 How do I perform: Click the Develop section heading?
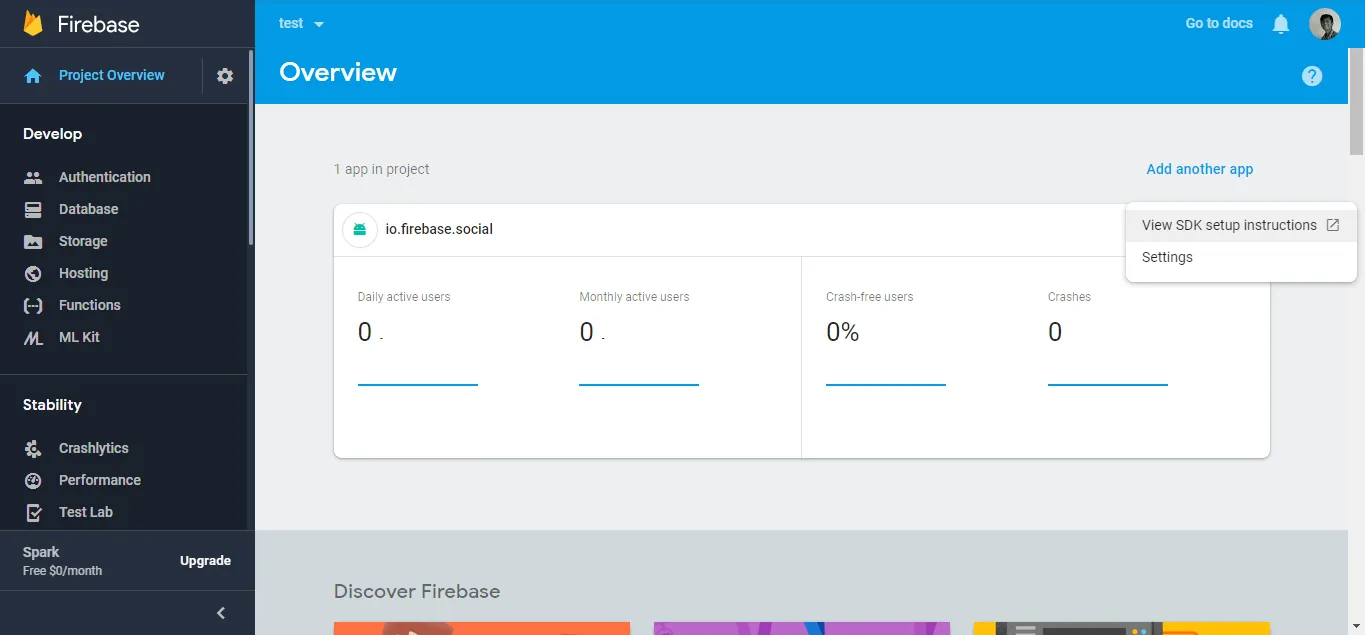(x=52, y=134)
